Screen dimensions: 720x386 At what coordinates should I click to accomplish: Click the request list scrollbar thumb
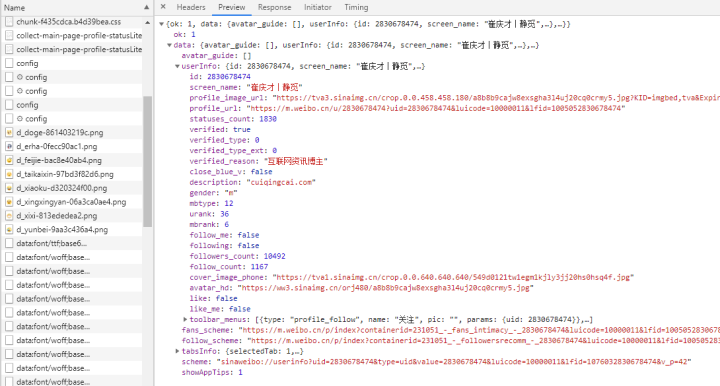pos(147,162)
